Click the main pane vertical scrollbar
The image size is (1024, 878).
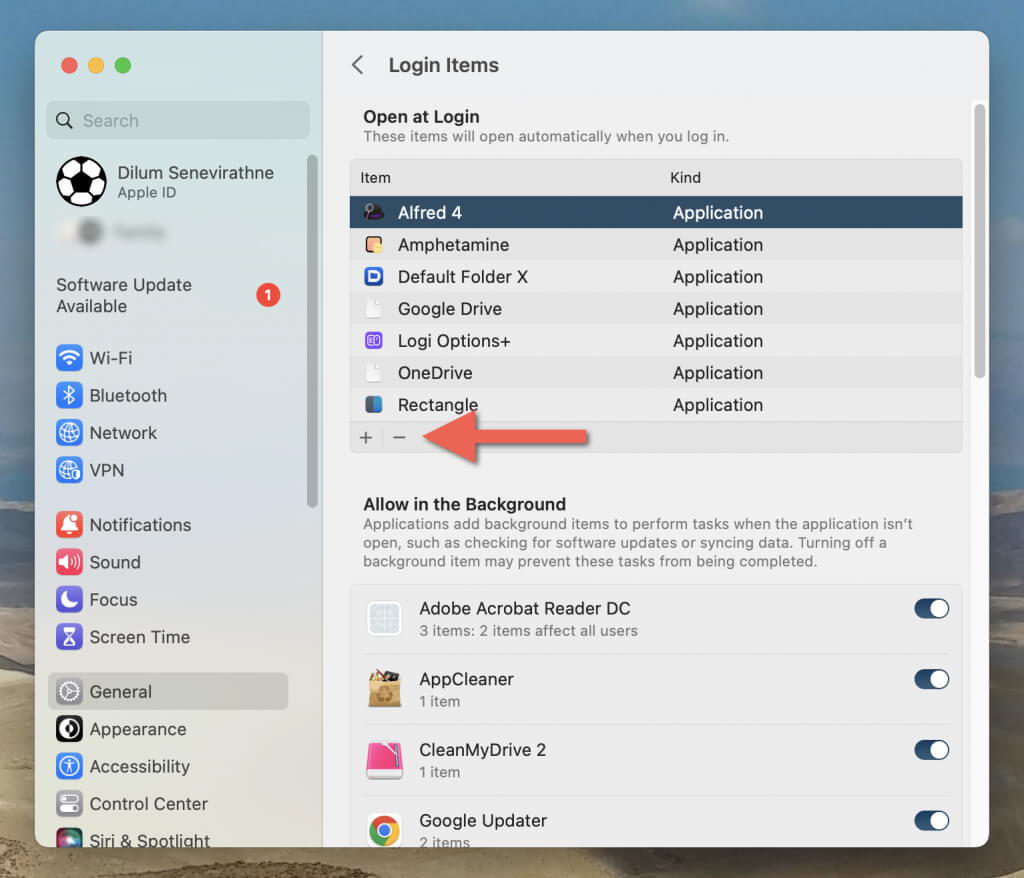[979, 241]
